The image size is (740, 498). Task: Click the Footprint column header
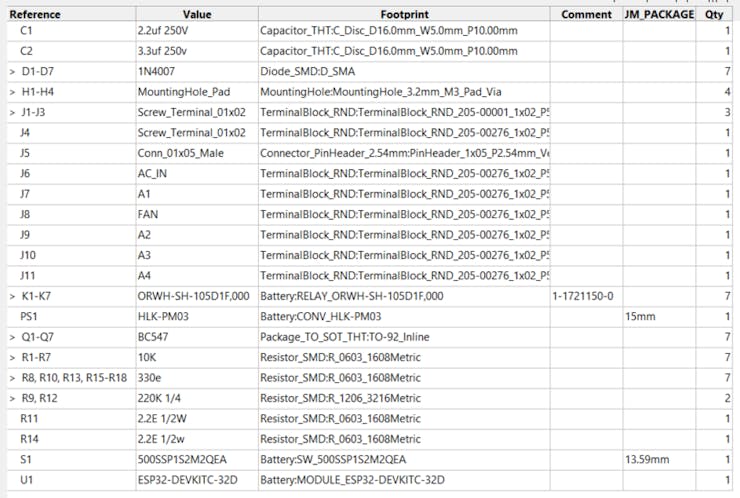click(x=404, y=15)
